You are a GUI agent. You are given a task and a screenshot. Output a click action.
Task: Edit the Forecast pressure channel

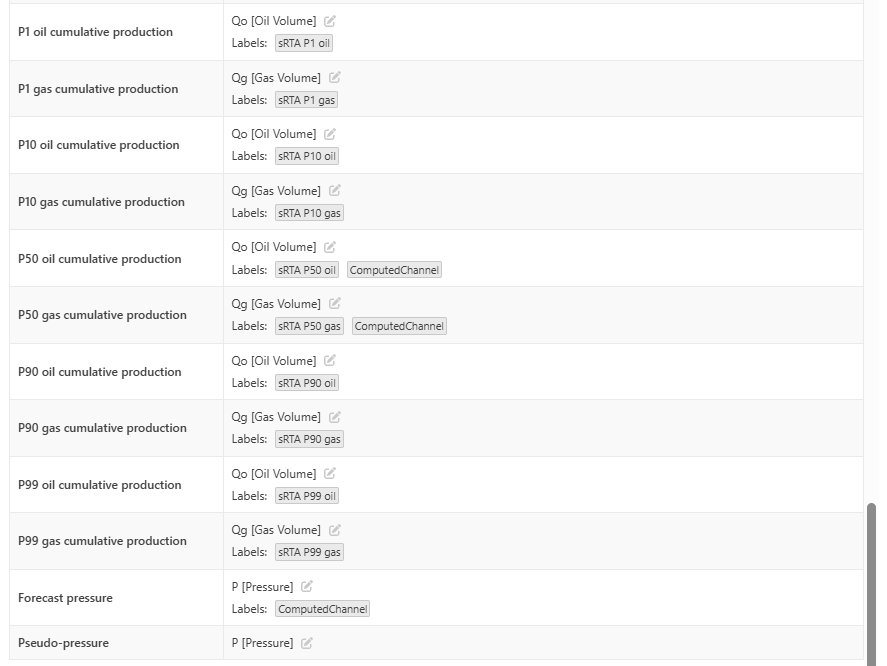point(307,587)
